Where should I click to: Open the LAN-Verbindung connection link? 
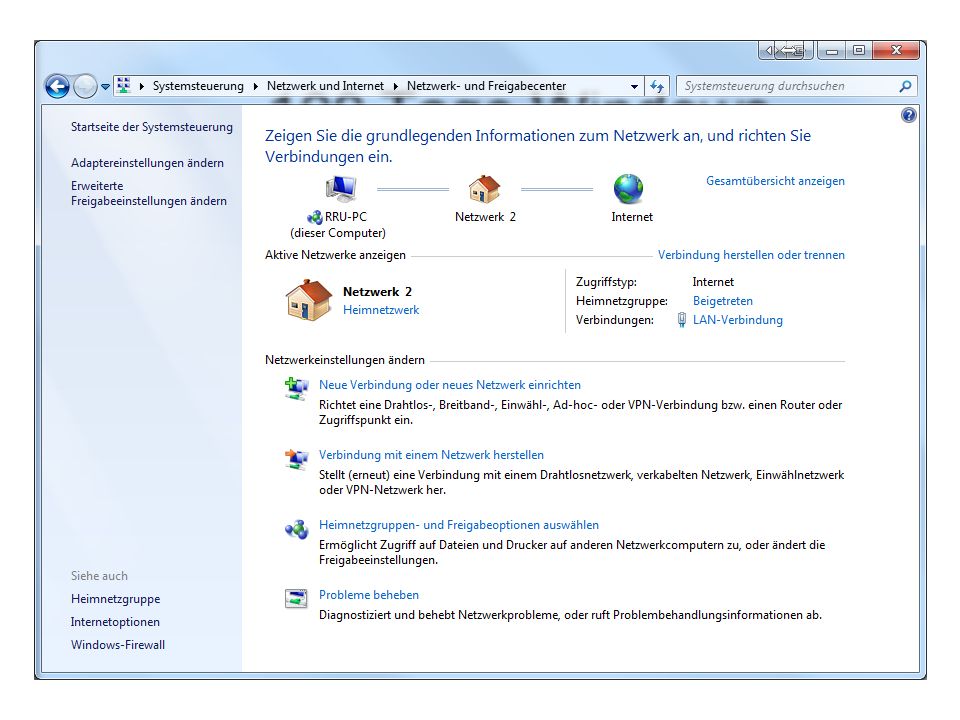(738, 320)
